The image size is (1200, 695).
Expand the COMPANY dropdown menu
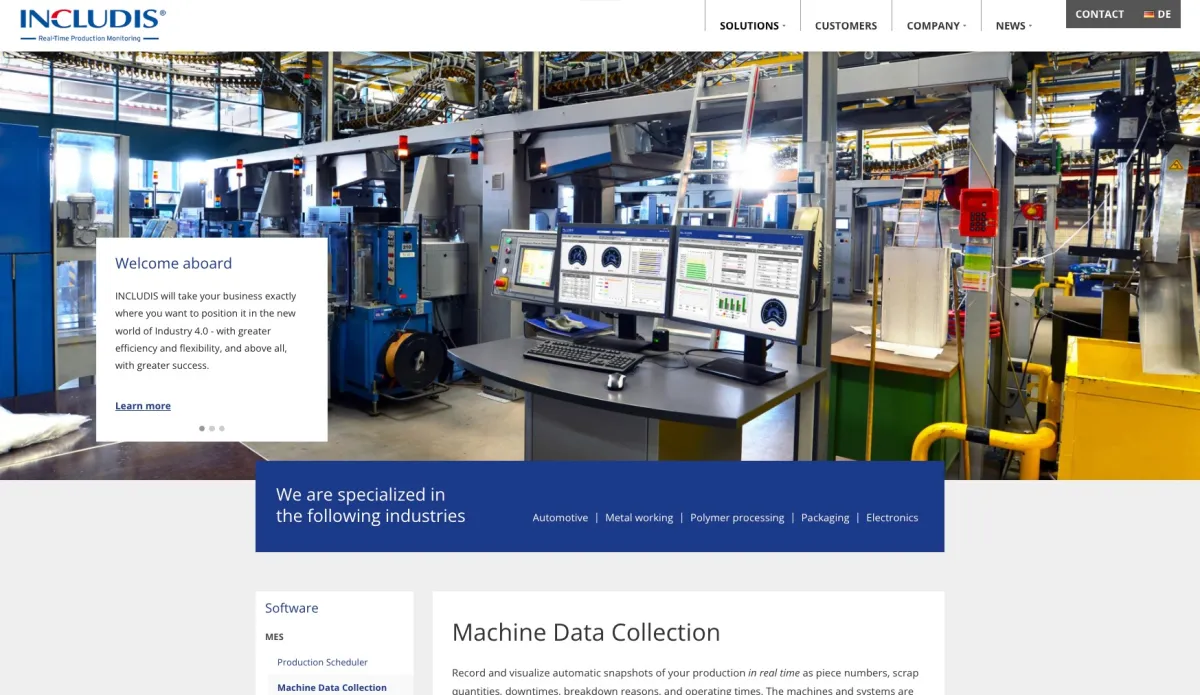click(936, 26)
